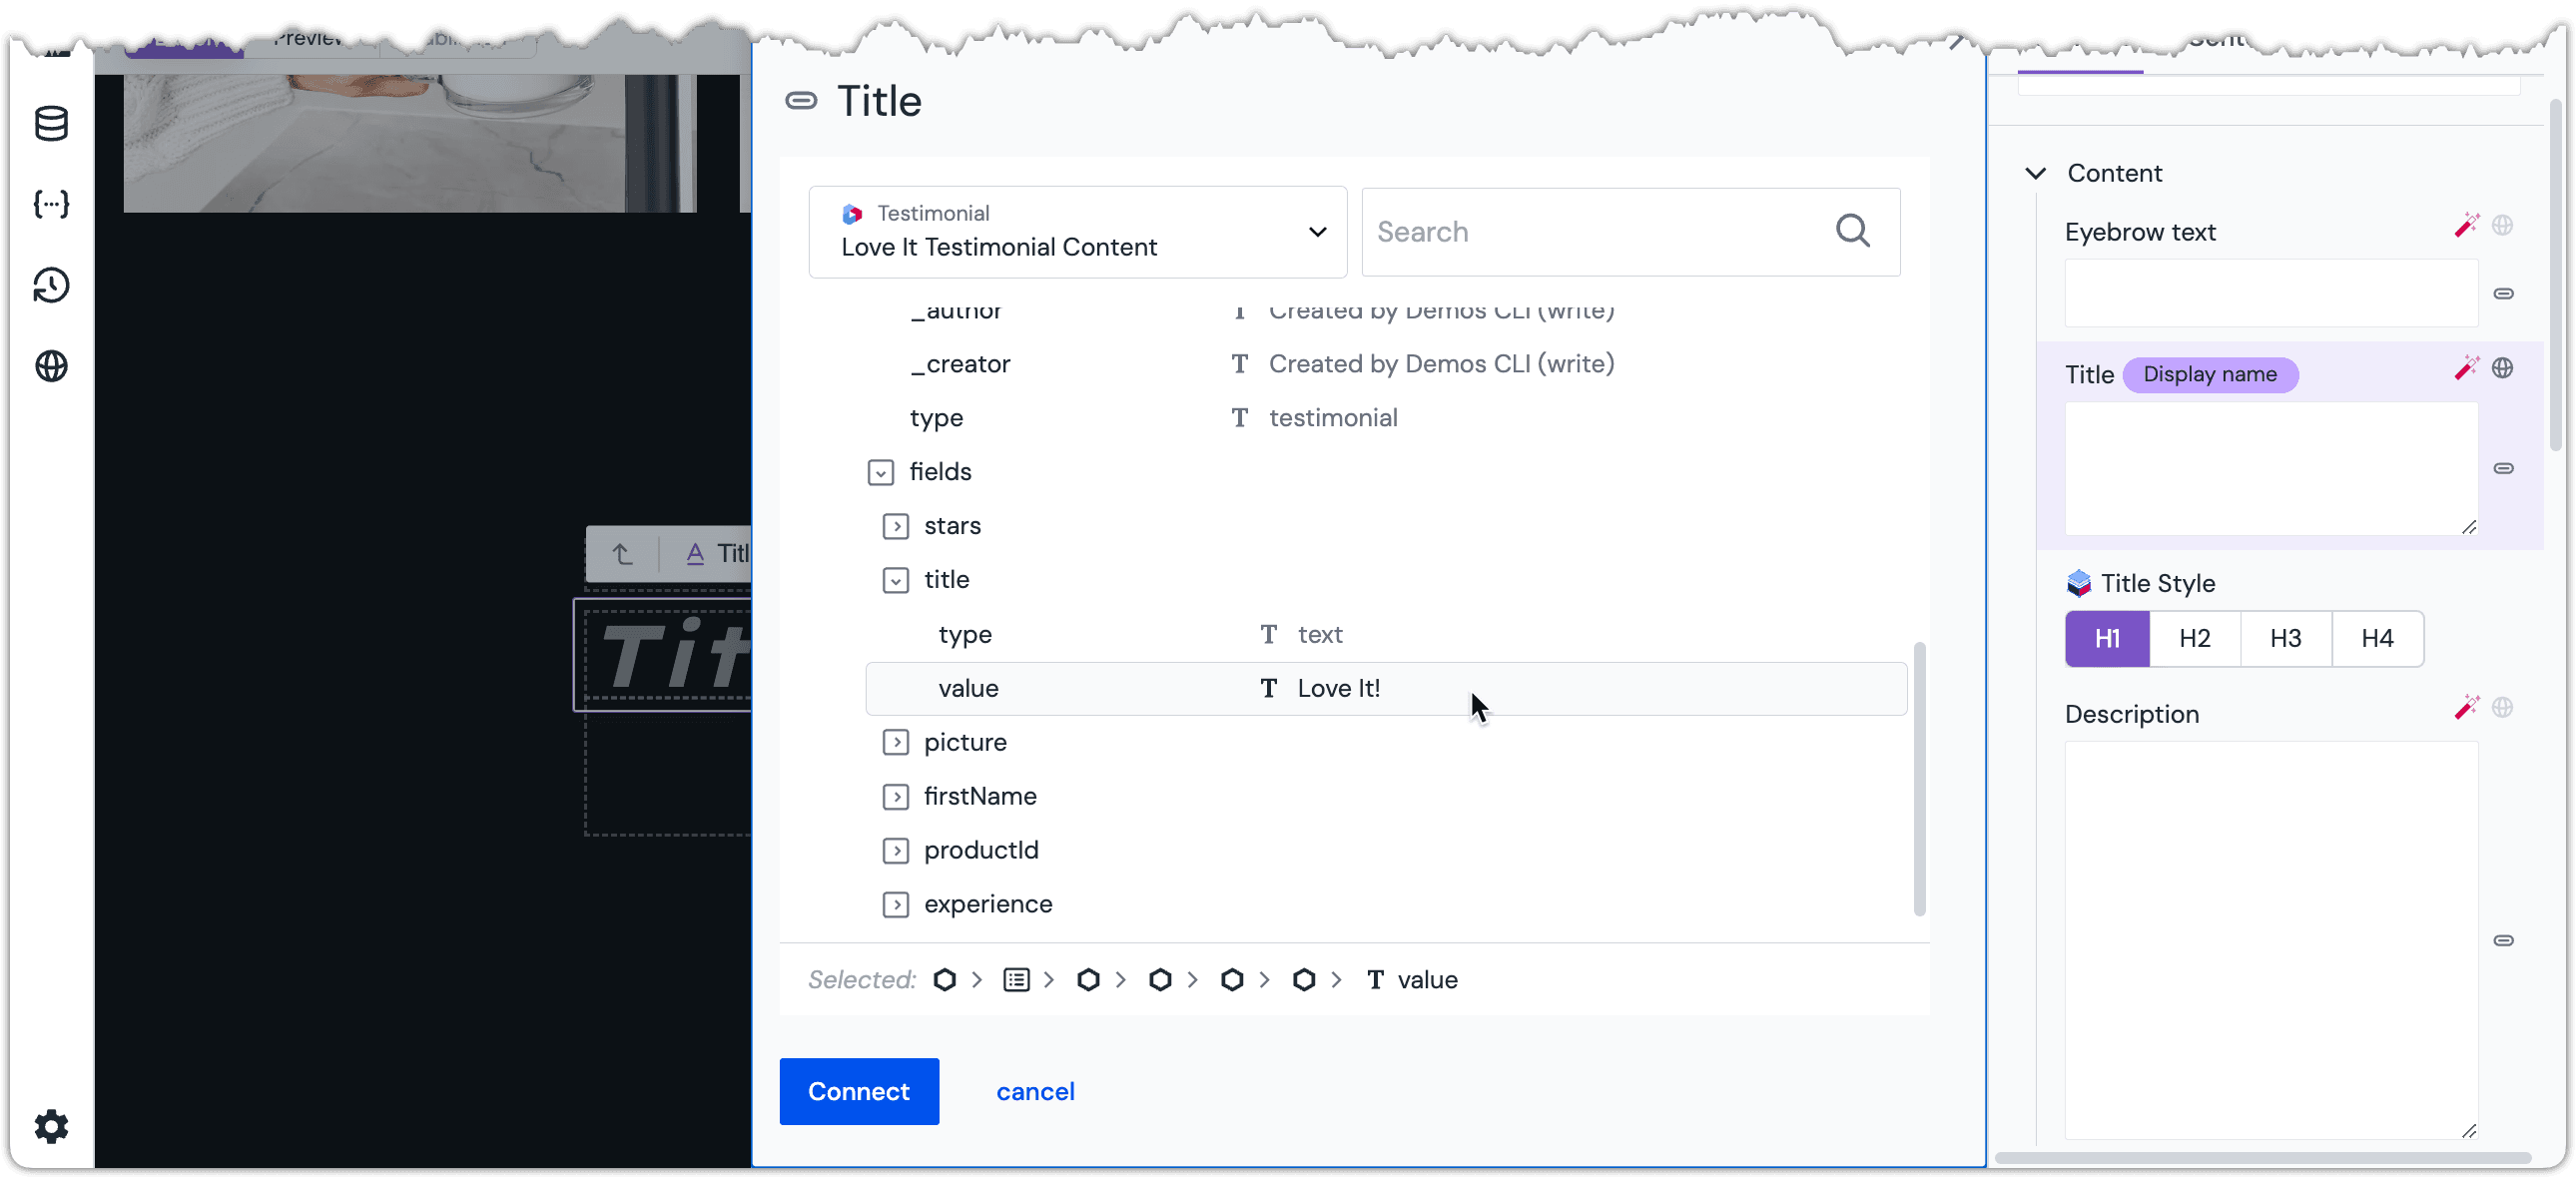Viewport: 2576px width, 1178px height.
Task: Open the Testimonial content source dropdown
Action: coord(1079,230)
